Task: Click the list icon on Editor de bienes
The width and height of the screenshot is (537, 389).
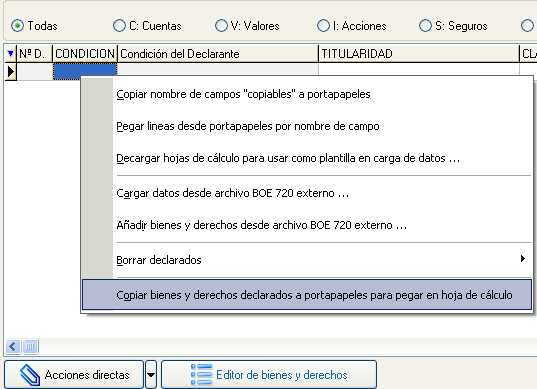Action: (202, 375)
